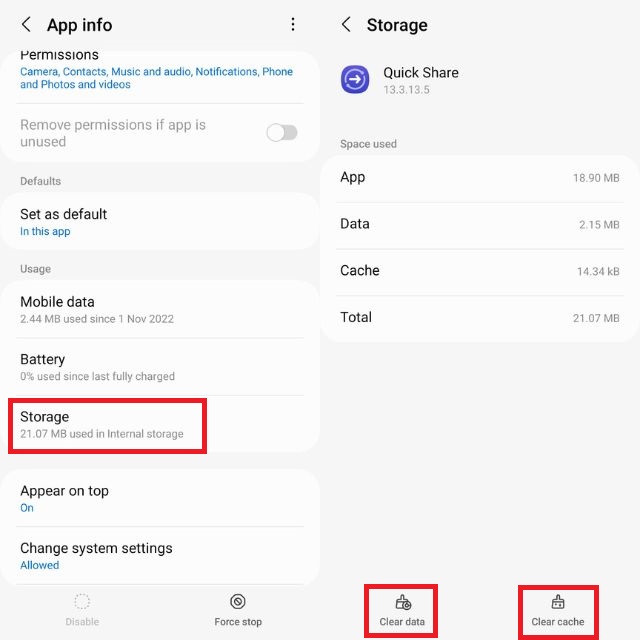Image resolution: width=640 pixels, height=640 pixels.
Task: Open the three-dot more options menu
Action: click(293, 25)
